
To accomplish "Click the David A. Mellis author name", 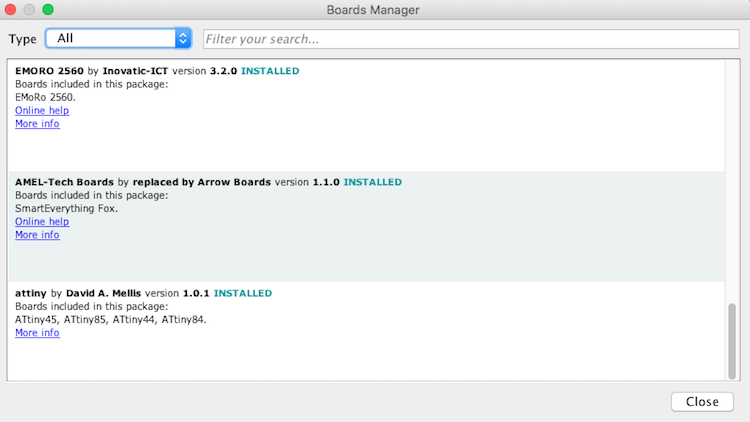I will point(103,293).
